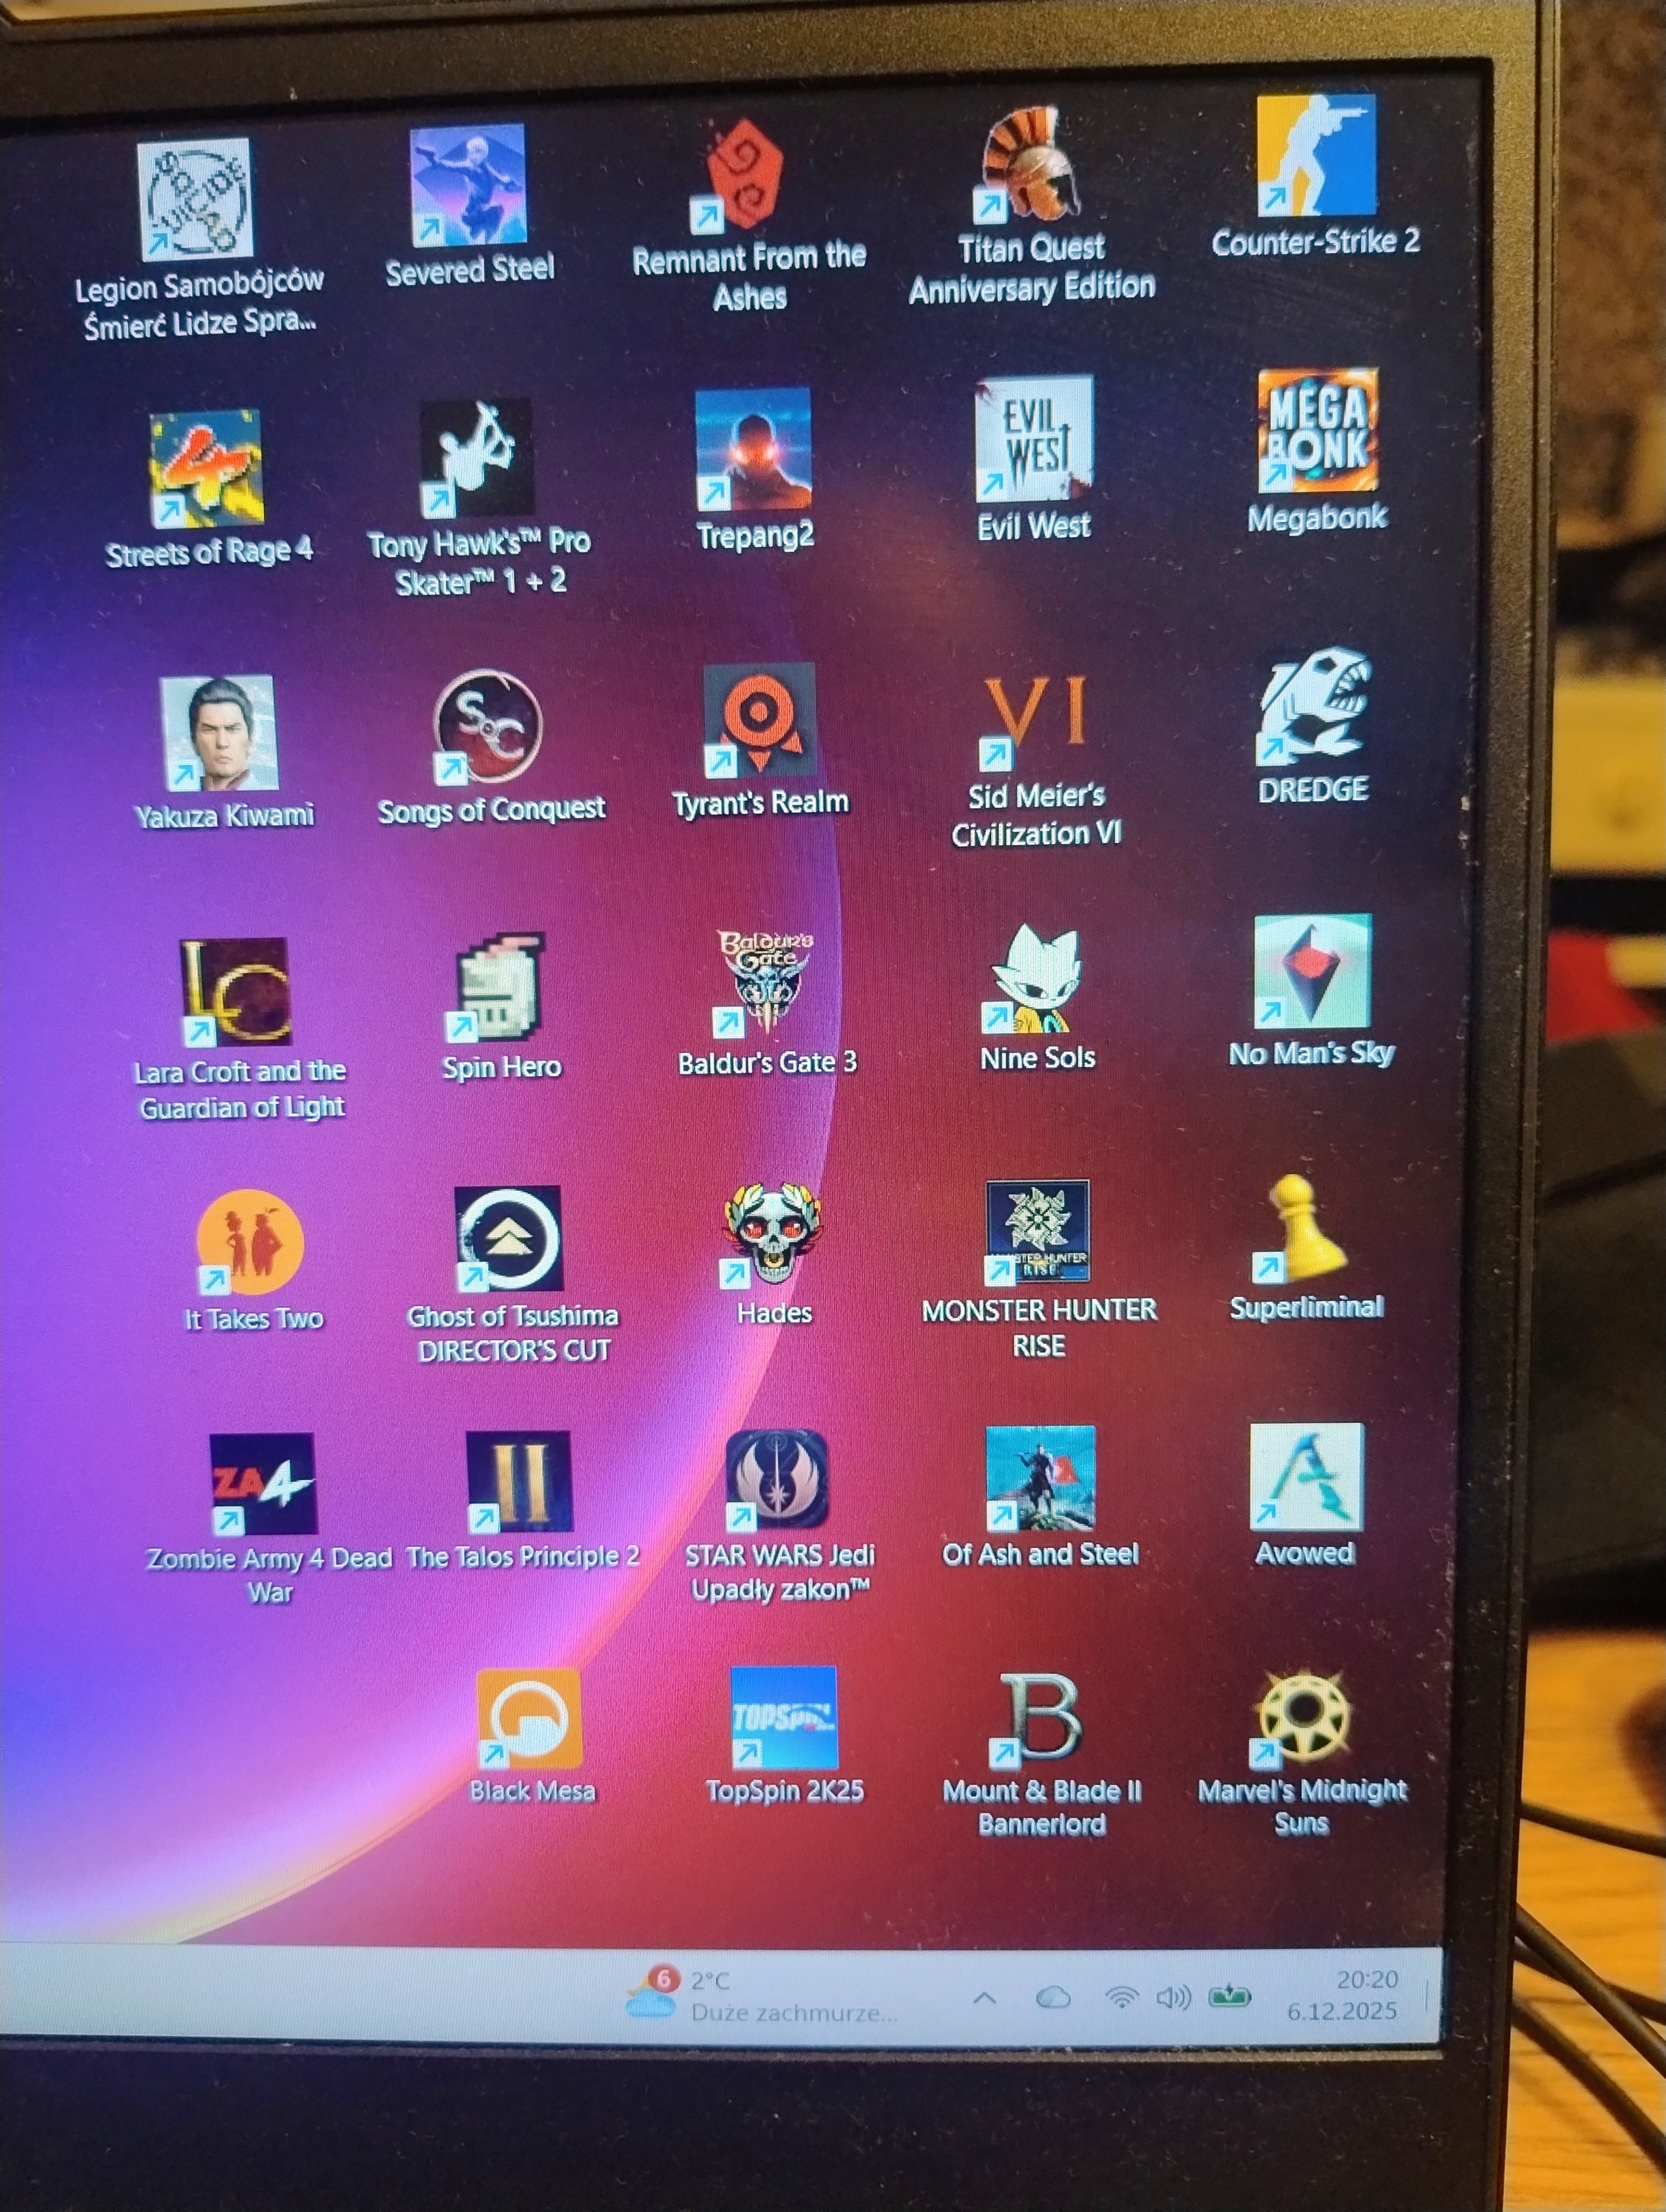This screenshot has width=1666, height=2212.
Task: Select the Megabonk shortcut icon
Action: [1317, 431]
